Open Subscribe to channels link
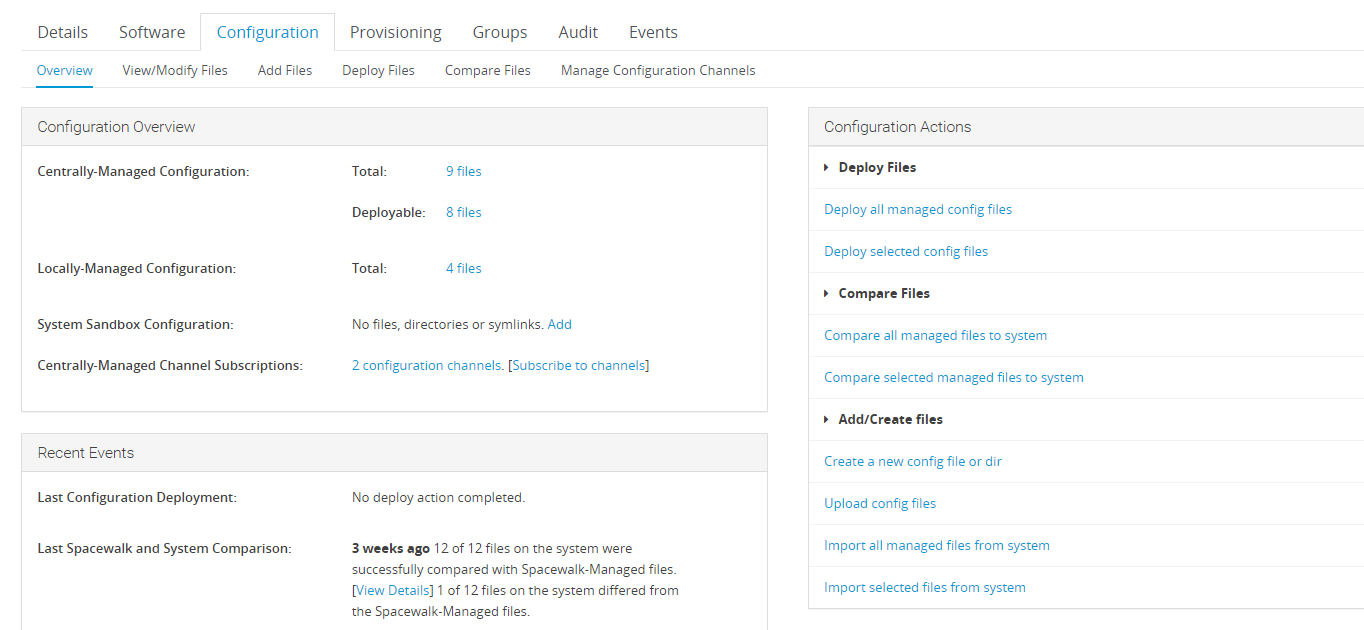The height and width of the screenshot is (630, 1364). 578,365
